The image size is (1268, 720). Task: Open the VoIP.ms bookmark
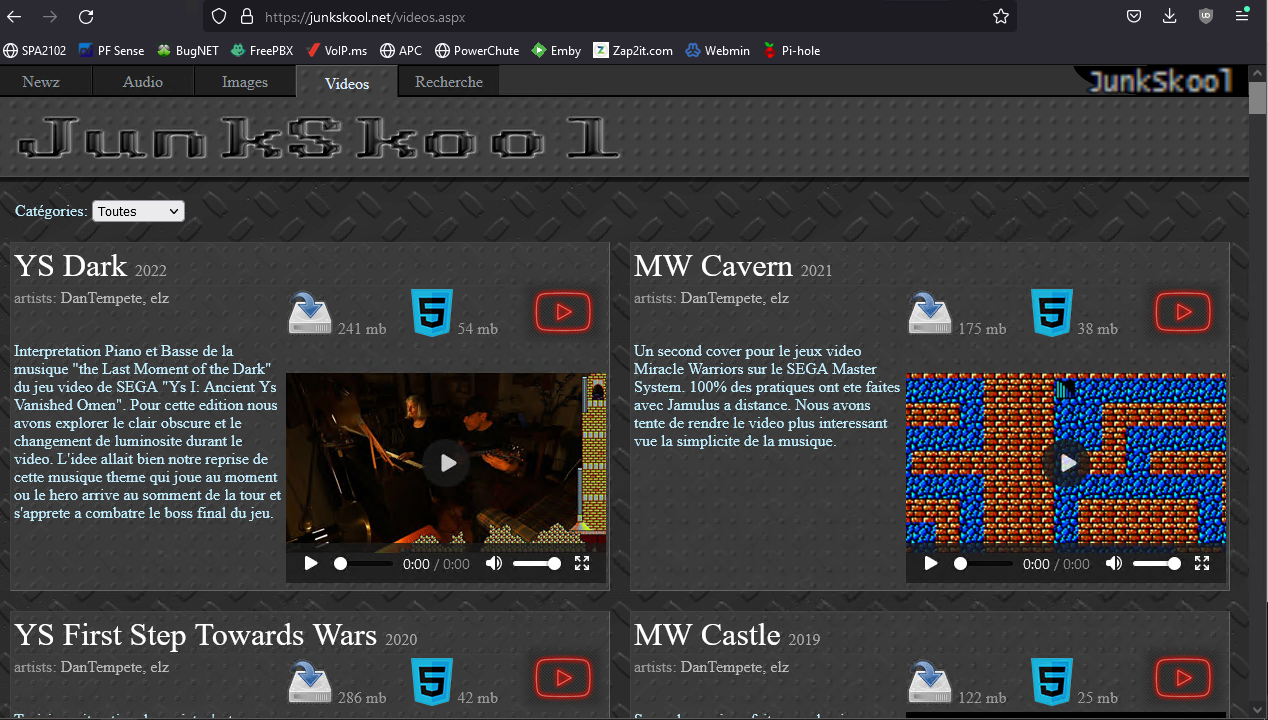(337, 50)
